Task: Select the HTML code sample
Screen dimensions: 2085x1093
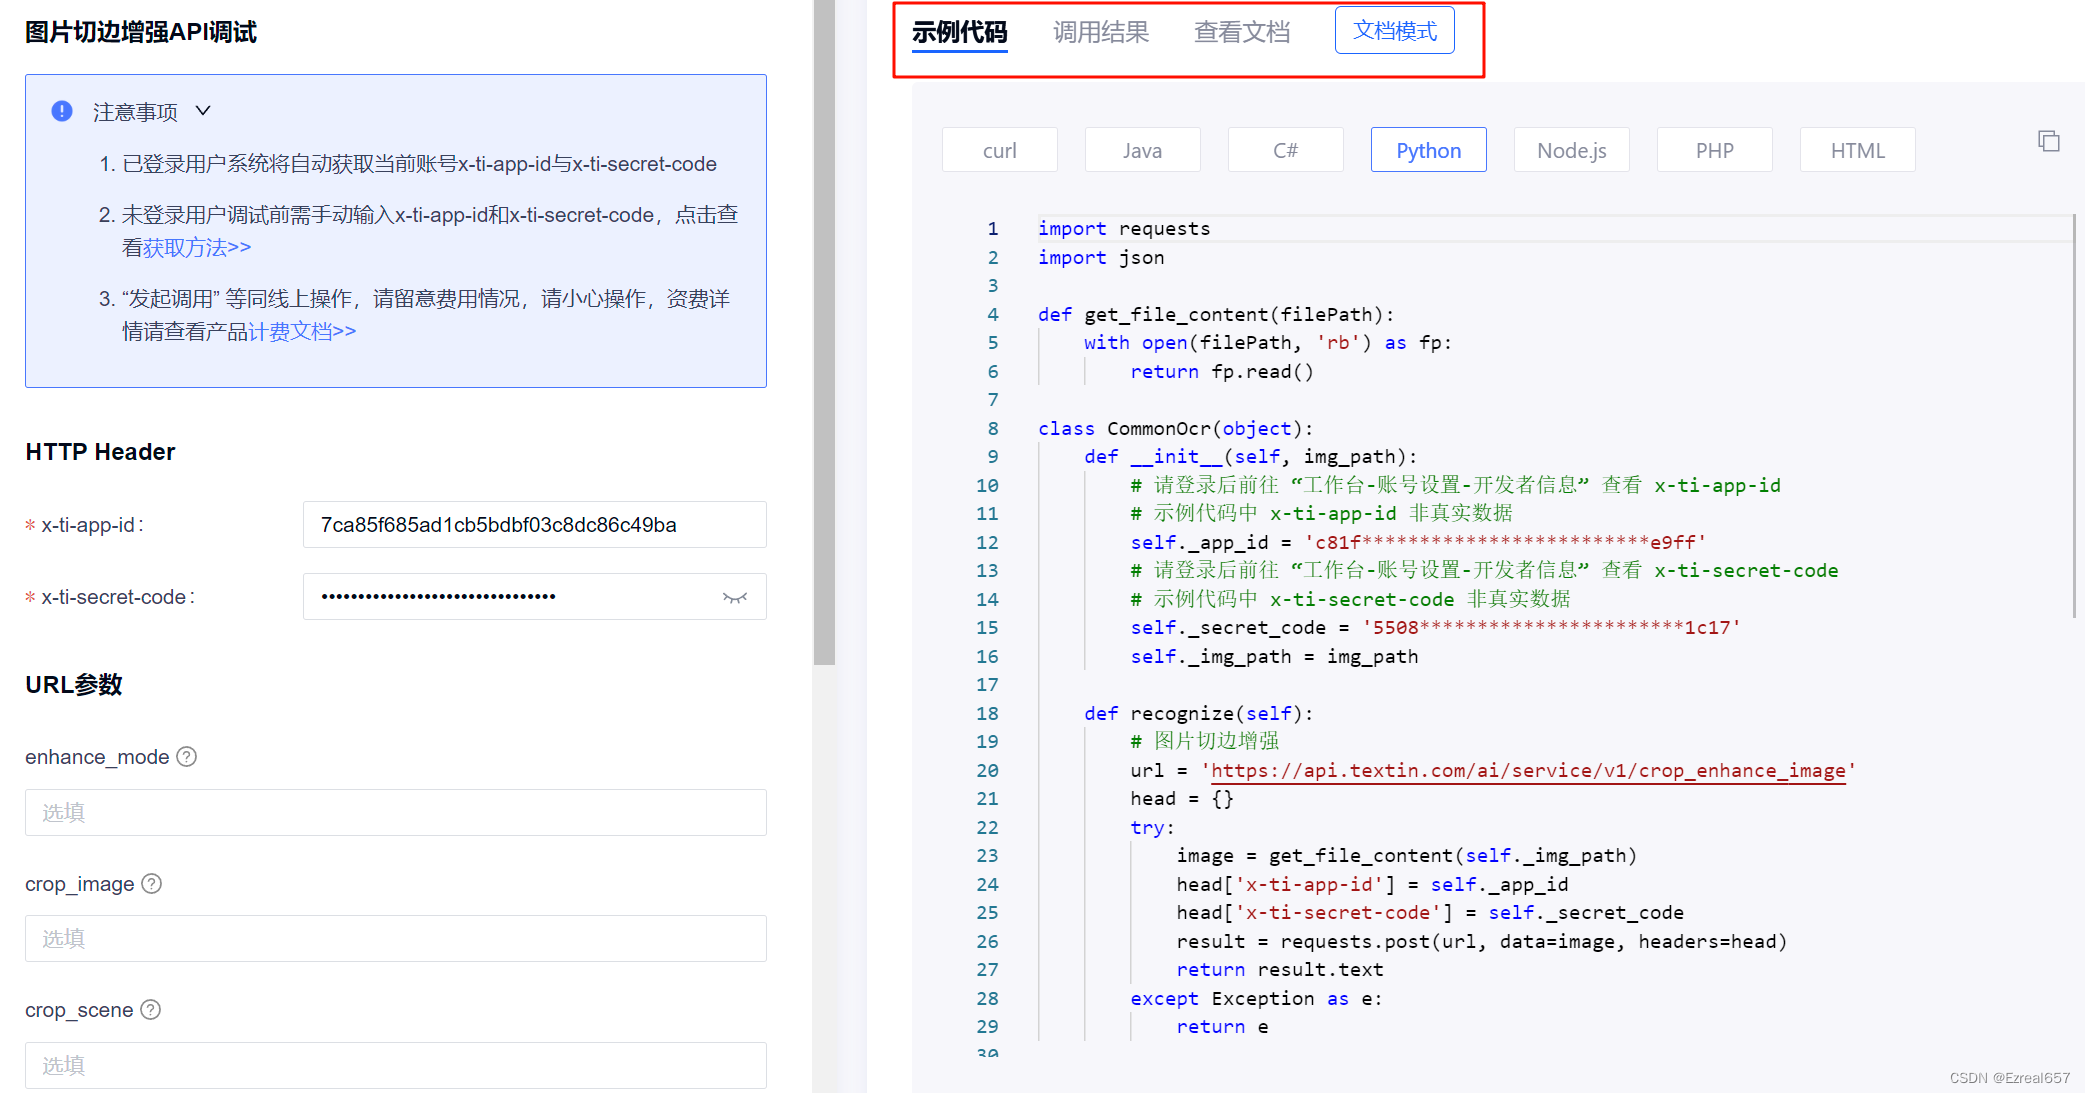Action: coord(1857,149)
